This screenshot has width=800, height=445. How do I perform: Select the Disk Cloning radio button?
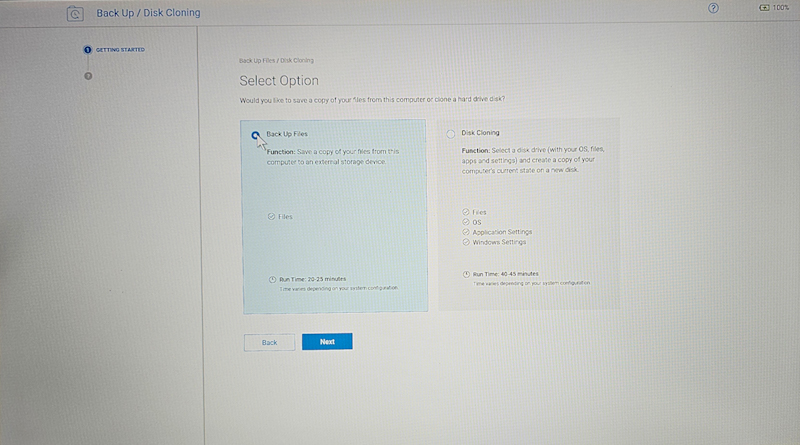coord(451,133)
